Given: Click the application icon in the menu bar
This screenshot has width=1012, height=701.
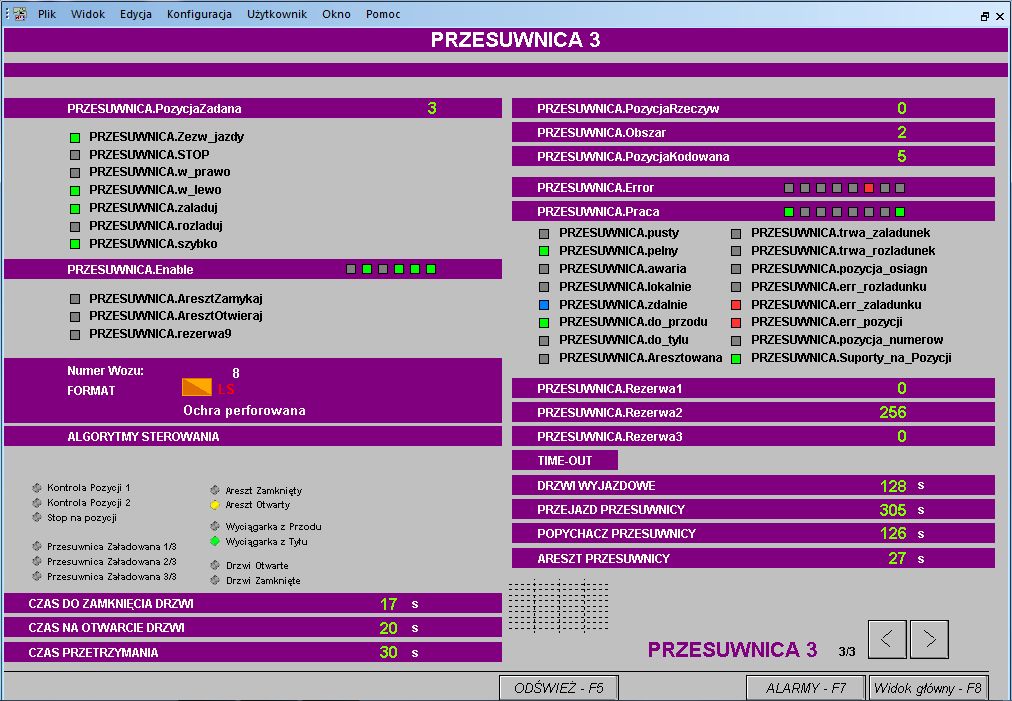Looking at the screenshot, I should click(x=19, y=14).
